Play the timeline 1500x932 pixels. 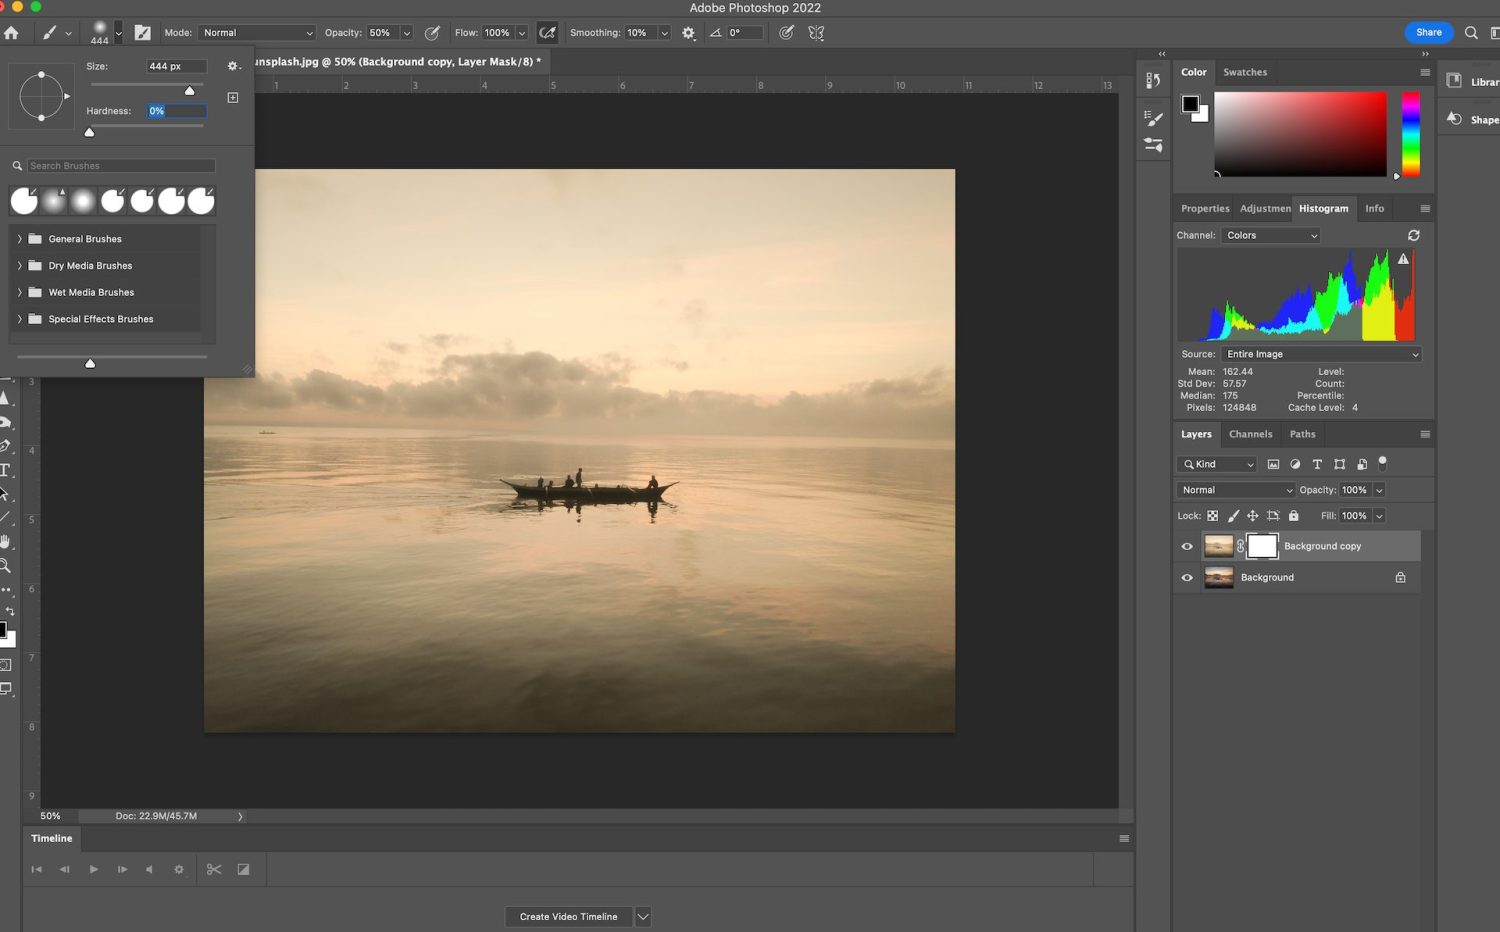93,869
